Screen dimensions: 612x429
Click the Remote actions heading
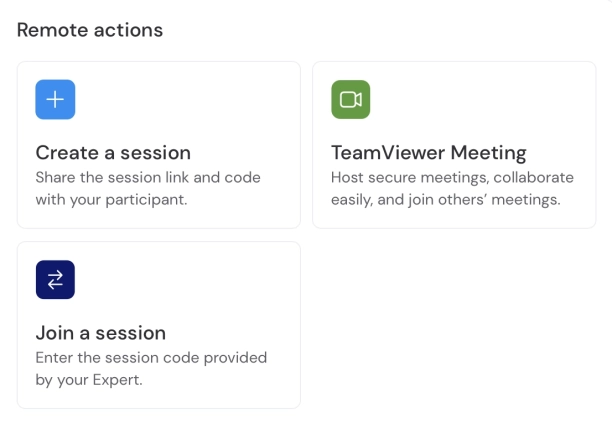(x=90, y=30)
